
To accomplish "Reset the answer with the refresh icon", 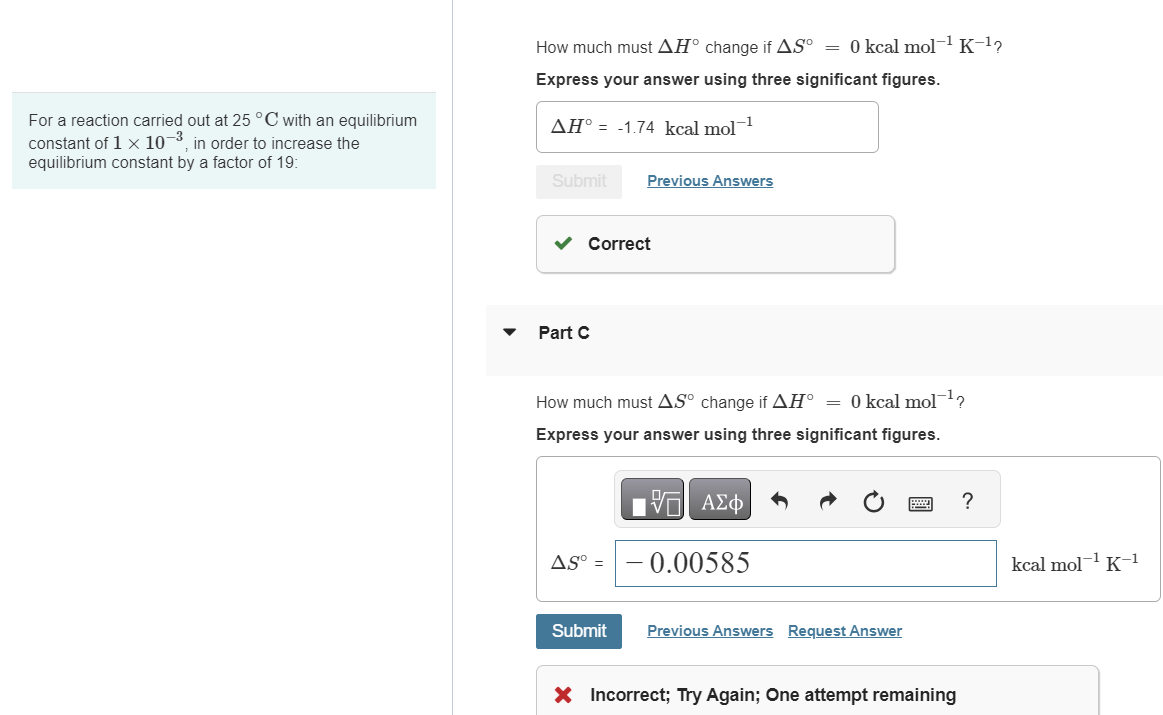I will [872, 499].
